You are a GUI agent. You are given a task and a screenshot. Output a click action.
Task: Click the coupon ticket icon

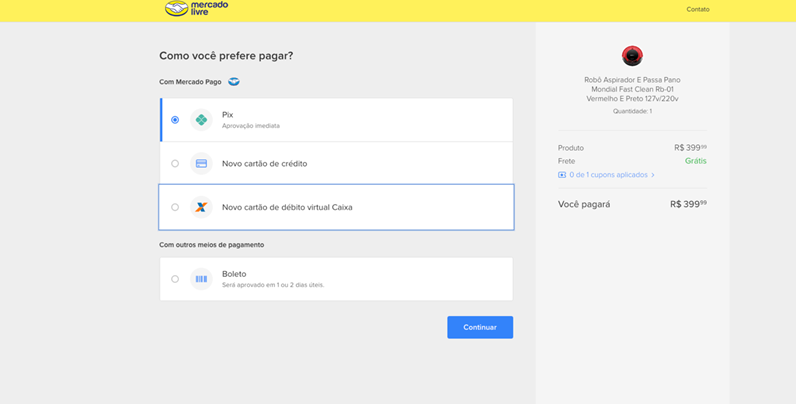(x=562, y=175)
